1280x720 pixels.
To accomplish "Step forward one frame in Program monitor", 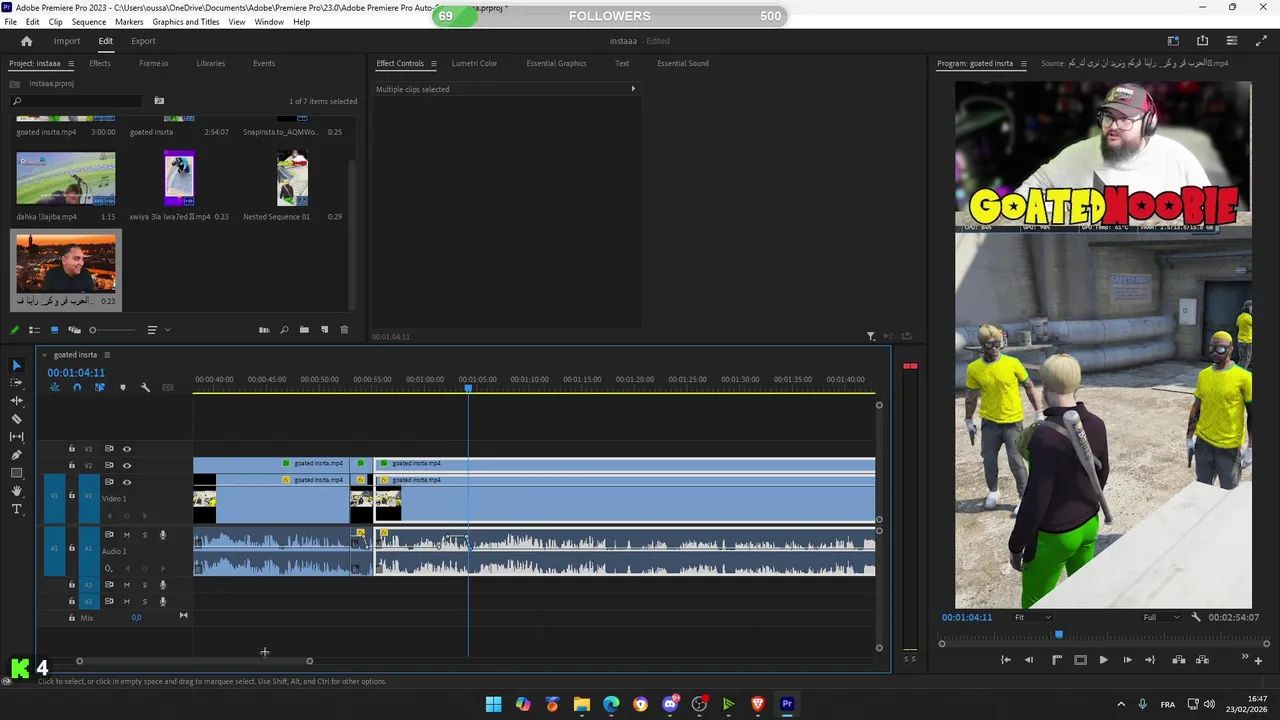I will coord(1127,660).
